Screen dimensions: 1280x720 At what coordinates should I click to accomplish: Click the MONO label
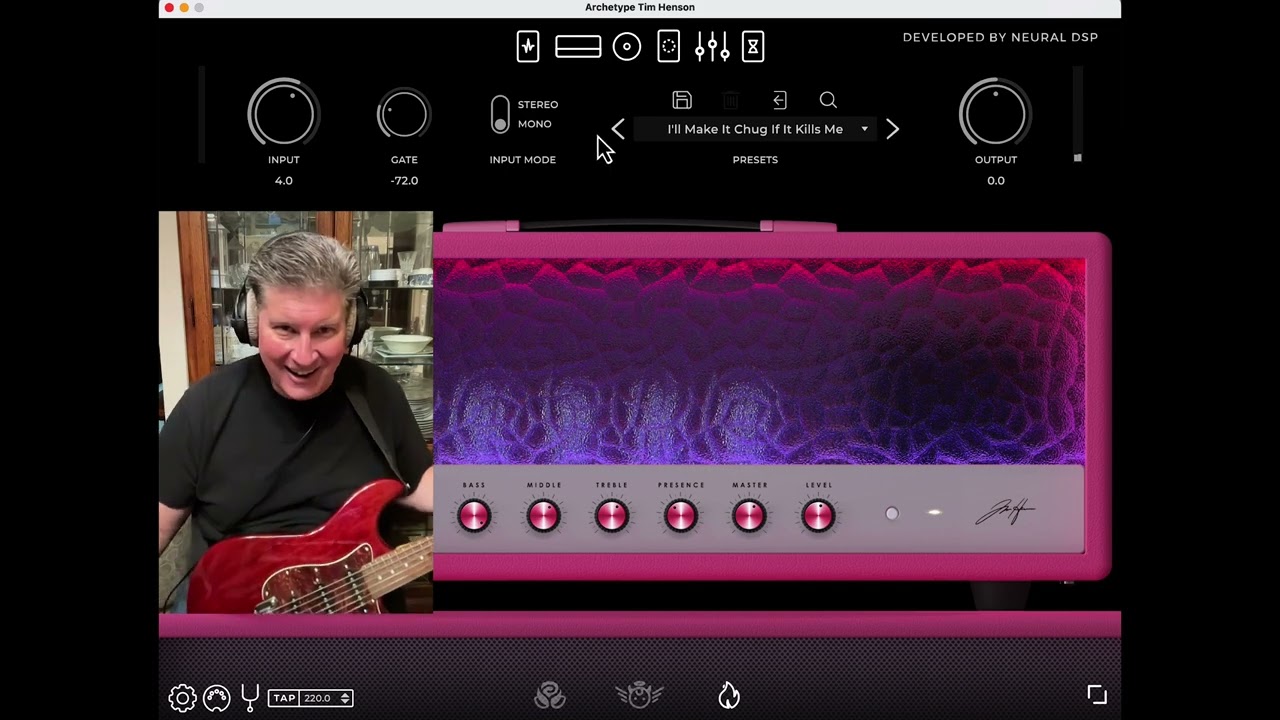tap(535, 124)
